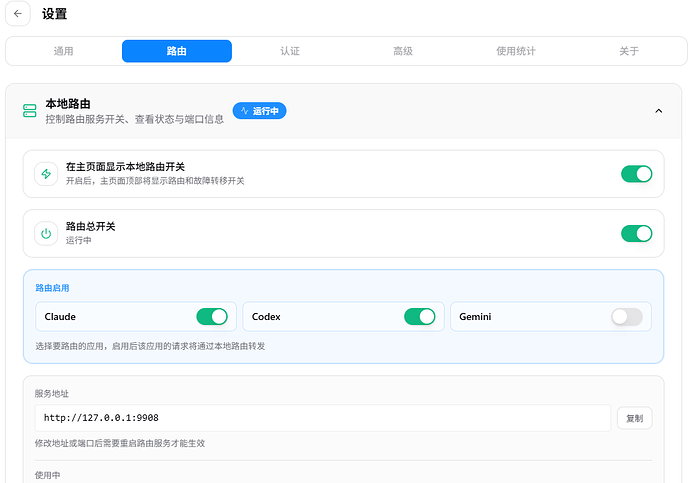Switch to the 通用 tab
The height and width of the screenshot is (483, 690).
pyautogui.click(x=63, y=51)
